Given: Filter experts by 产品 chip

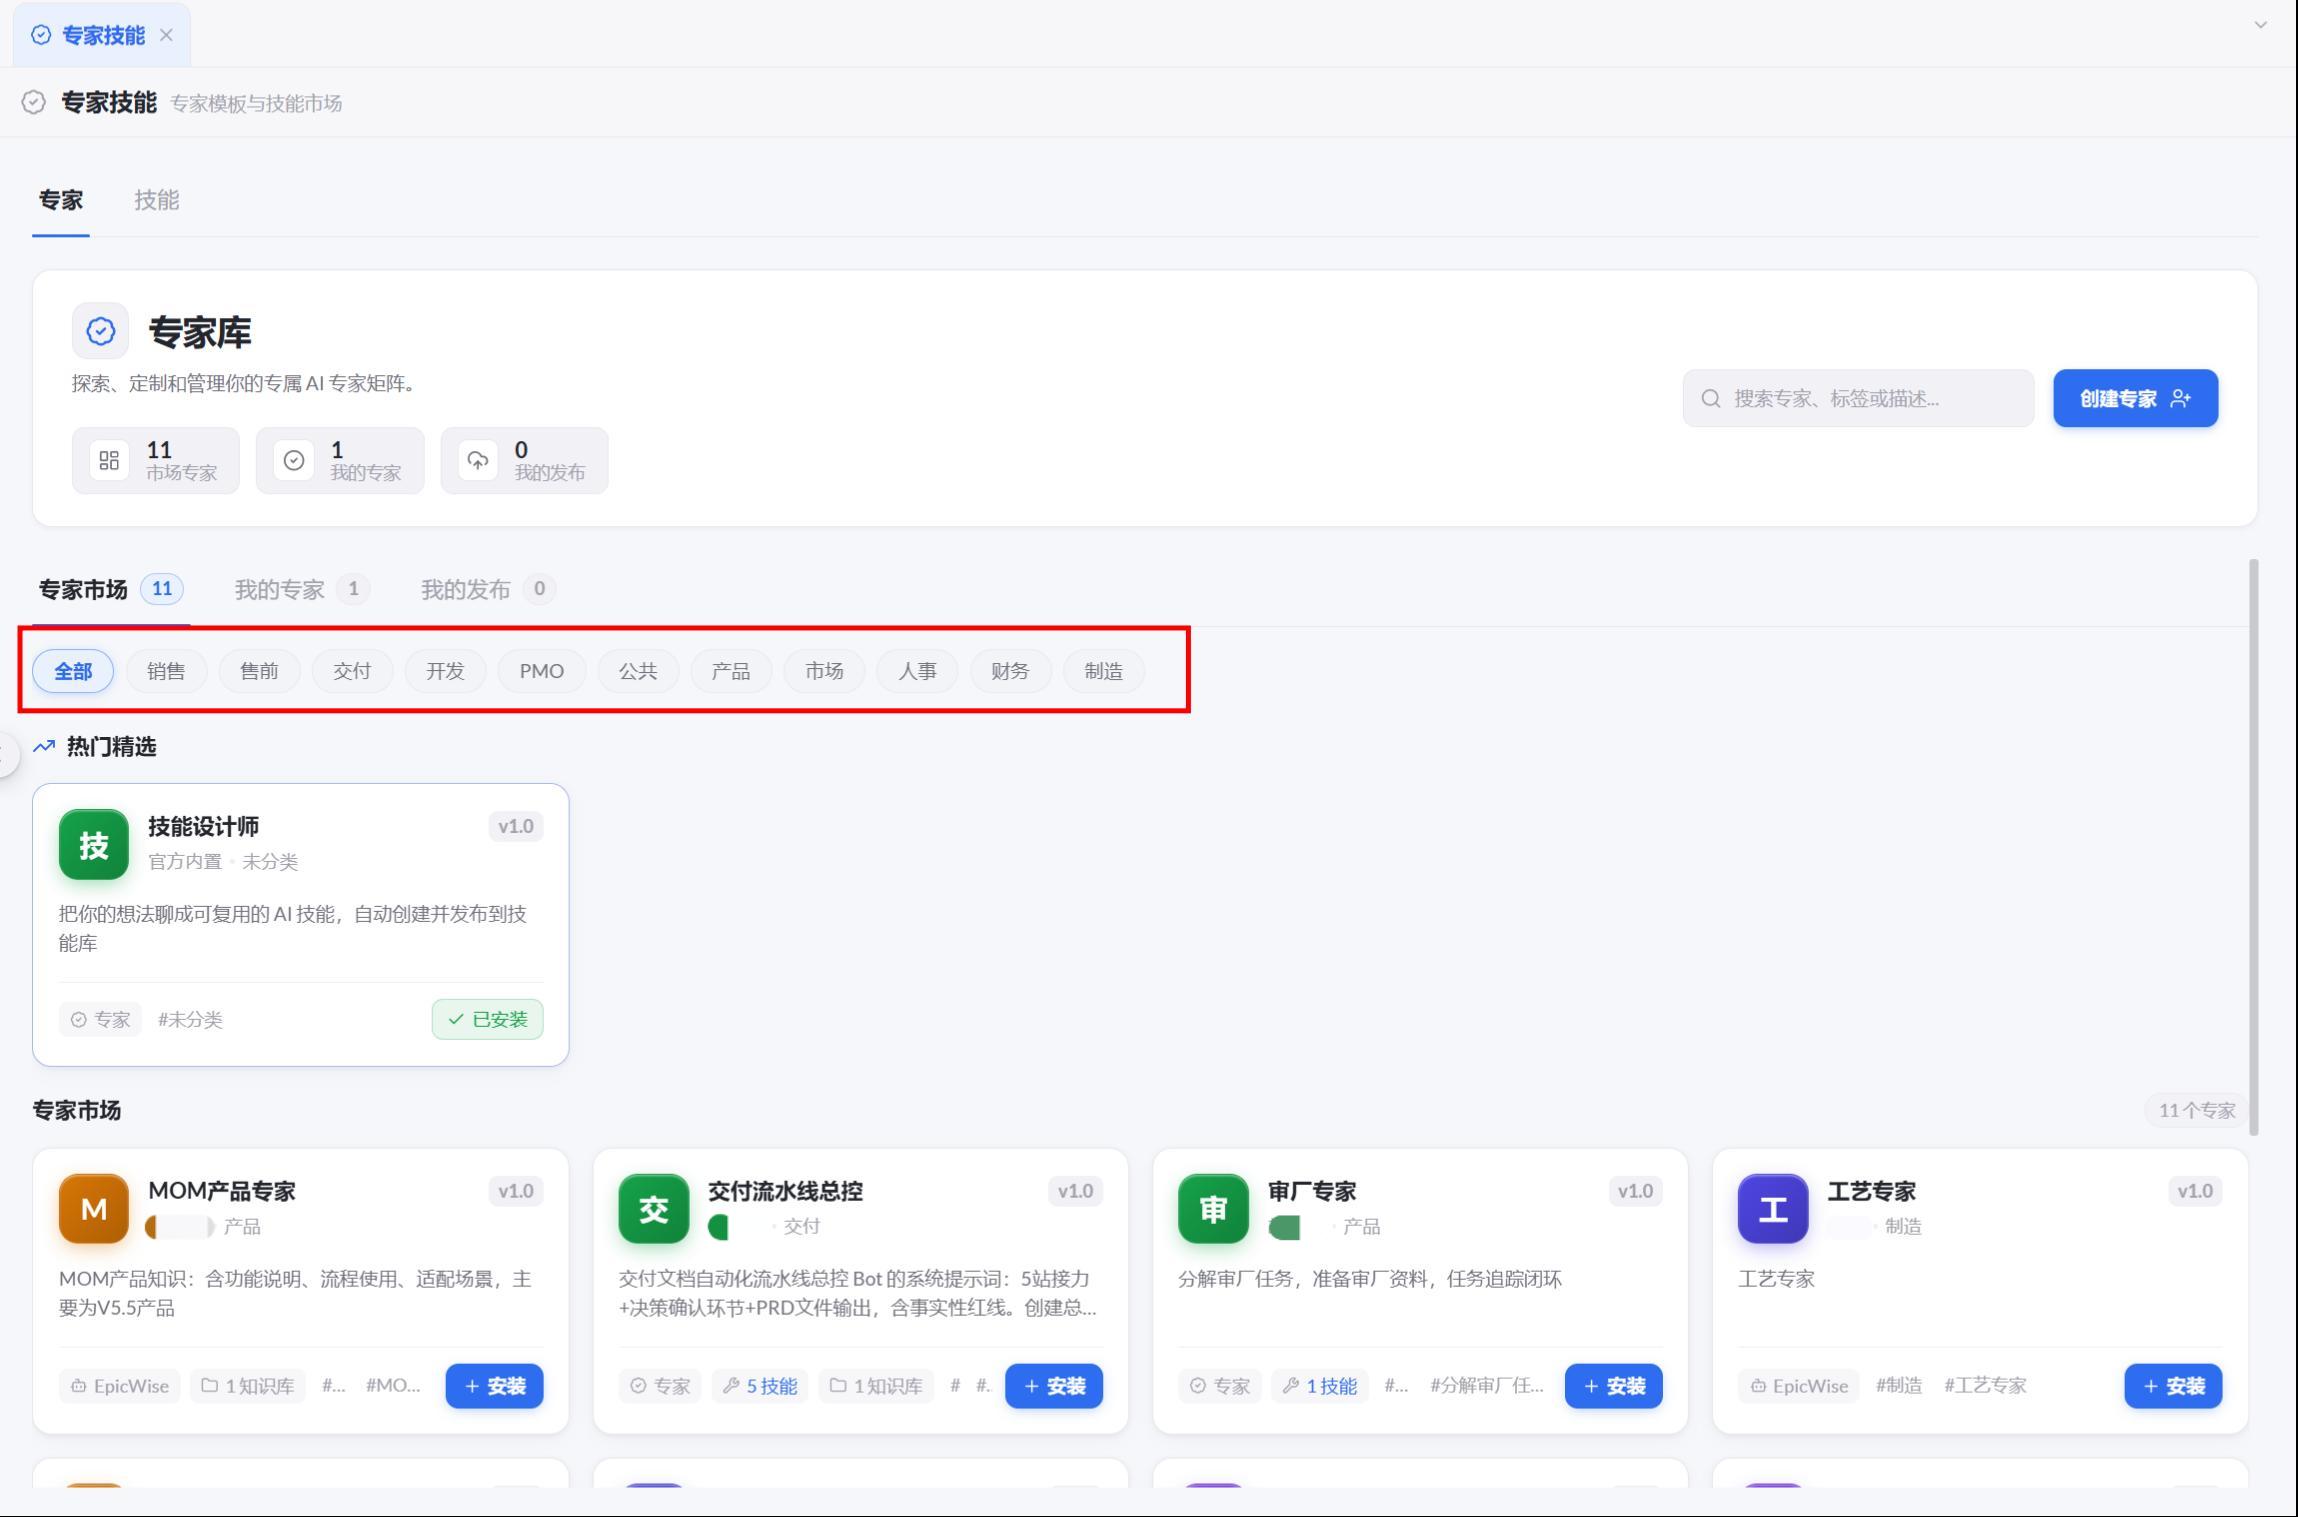Looking at the screenshot, I should [x=731, y=671].
